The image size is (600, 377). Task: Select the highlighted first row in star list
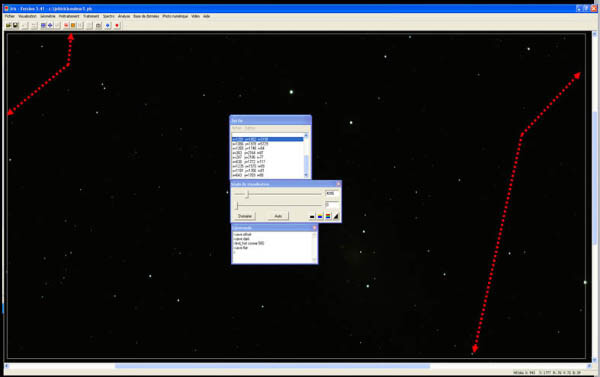[x=267, y=139]
